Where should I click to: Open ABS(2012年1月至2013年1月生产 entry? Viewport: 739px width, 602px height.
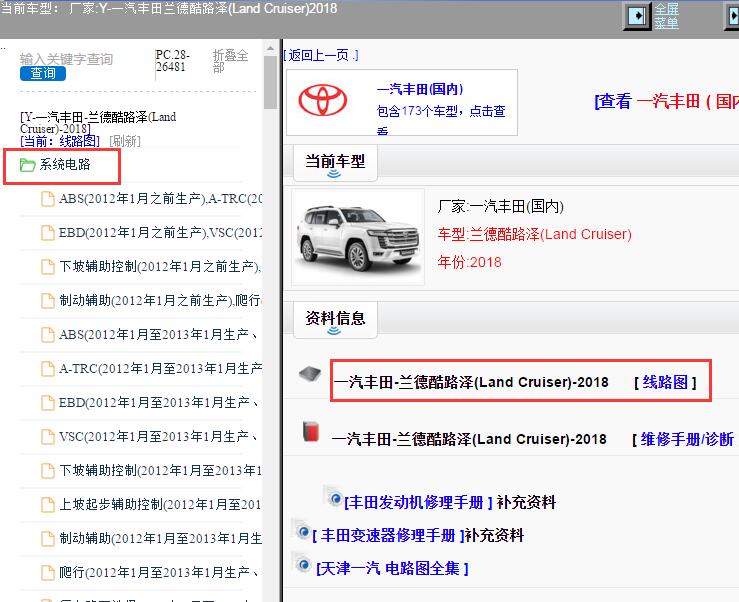(158, 335)
